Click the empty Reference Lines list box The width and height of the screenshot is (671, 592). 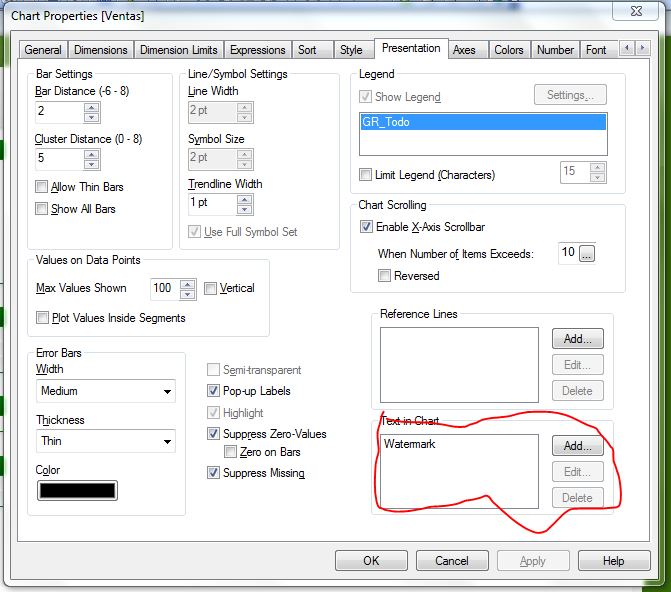(459, 365)
